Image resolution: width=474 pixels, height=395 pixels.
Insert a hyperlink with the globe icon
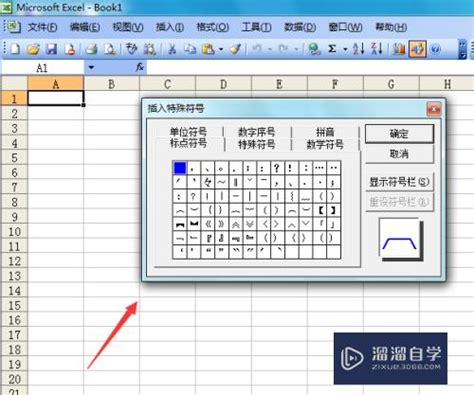pyautogui.click(x=314, y=49)
